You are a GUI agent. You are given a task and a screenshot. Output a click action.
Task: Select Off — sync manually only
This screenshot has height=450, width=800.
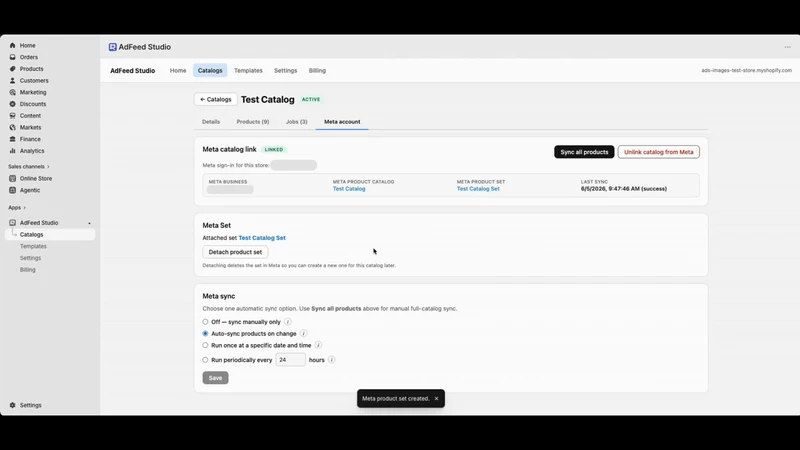click(x=205, y=322)
